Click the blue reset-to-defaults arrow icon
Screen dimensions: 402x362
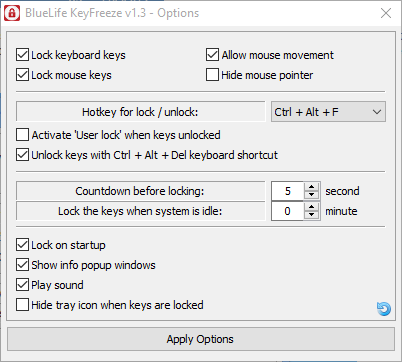(384, 309)
